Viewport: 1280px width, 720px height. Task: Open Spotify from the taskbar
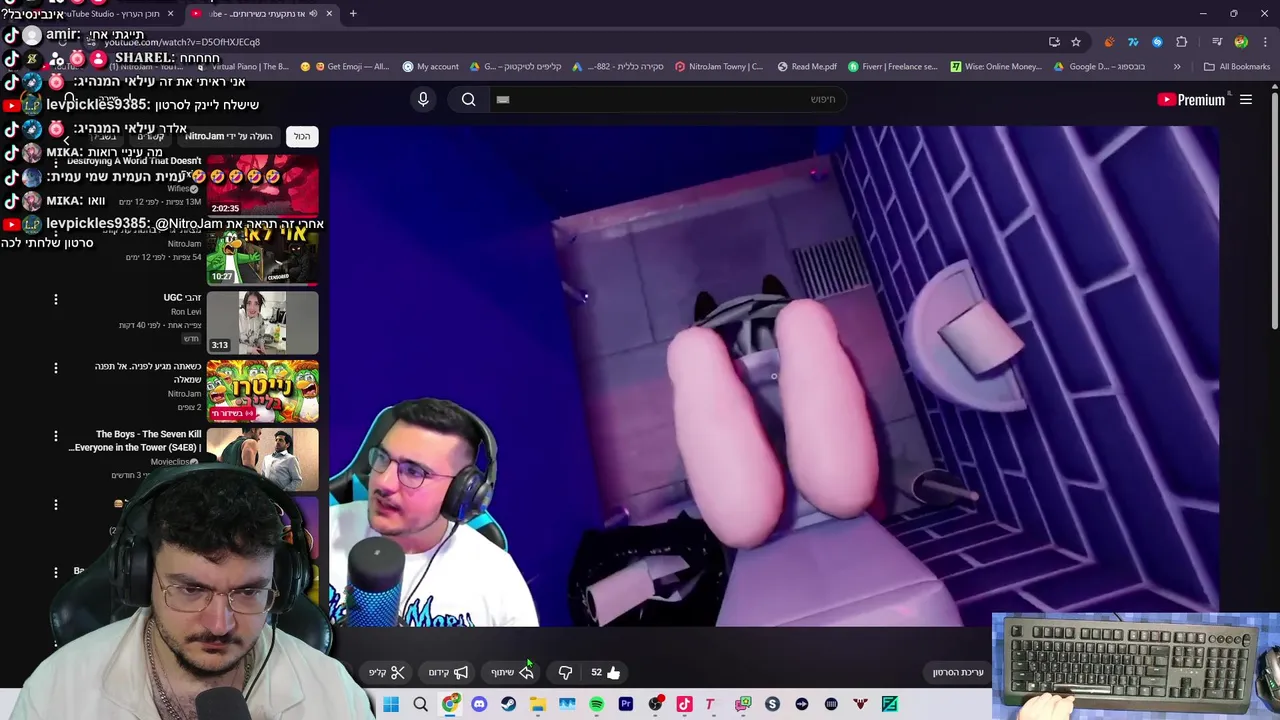click(x=597, y=704)
